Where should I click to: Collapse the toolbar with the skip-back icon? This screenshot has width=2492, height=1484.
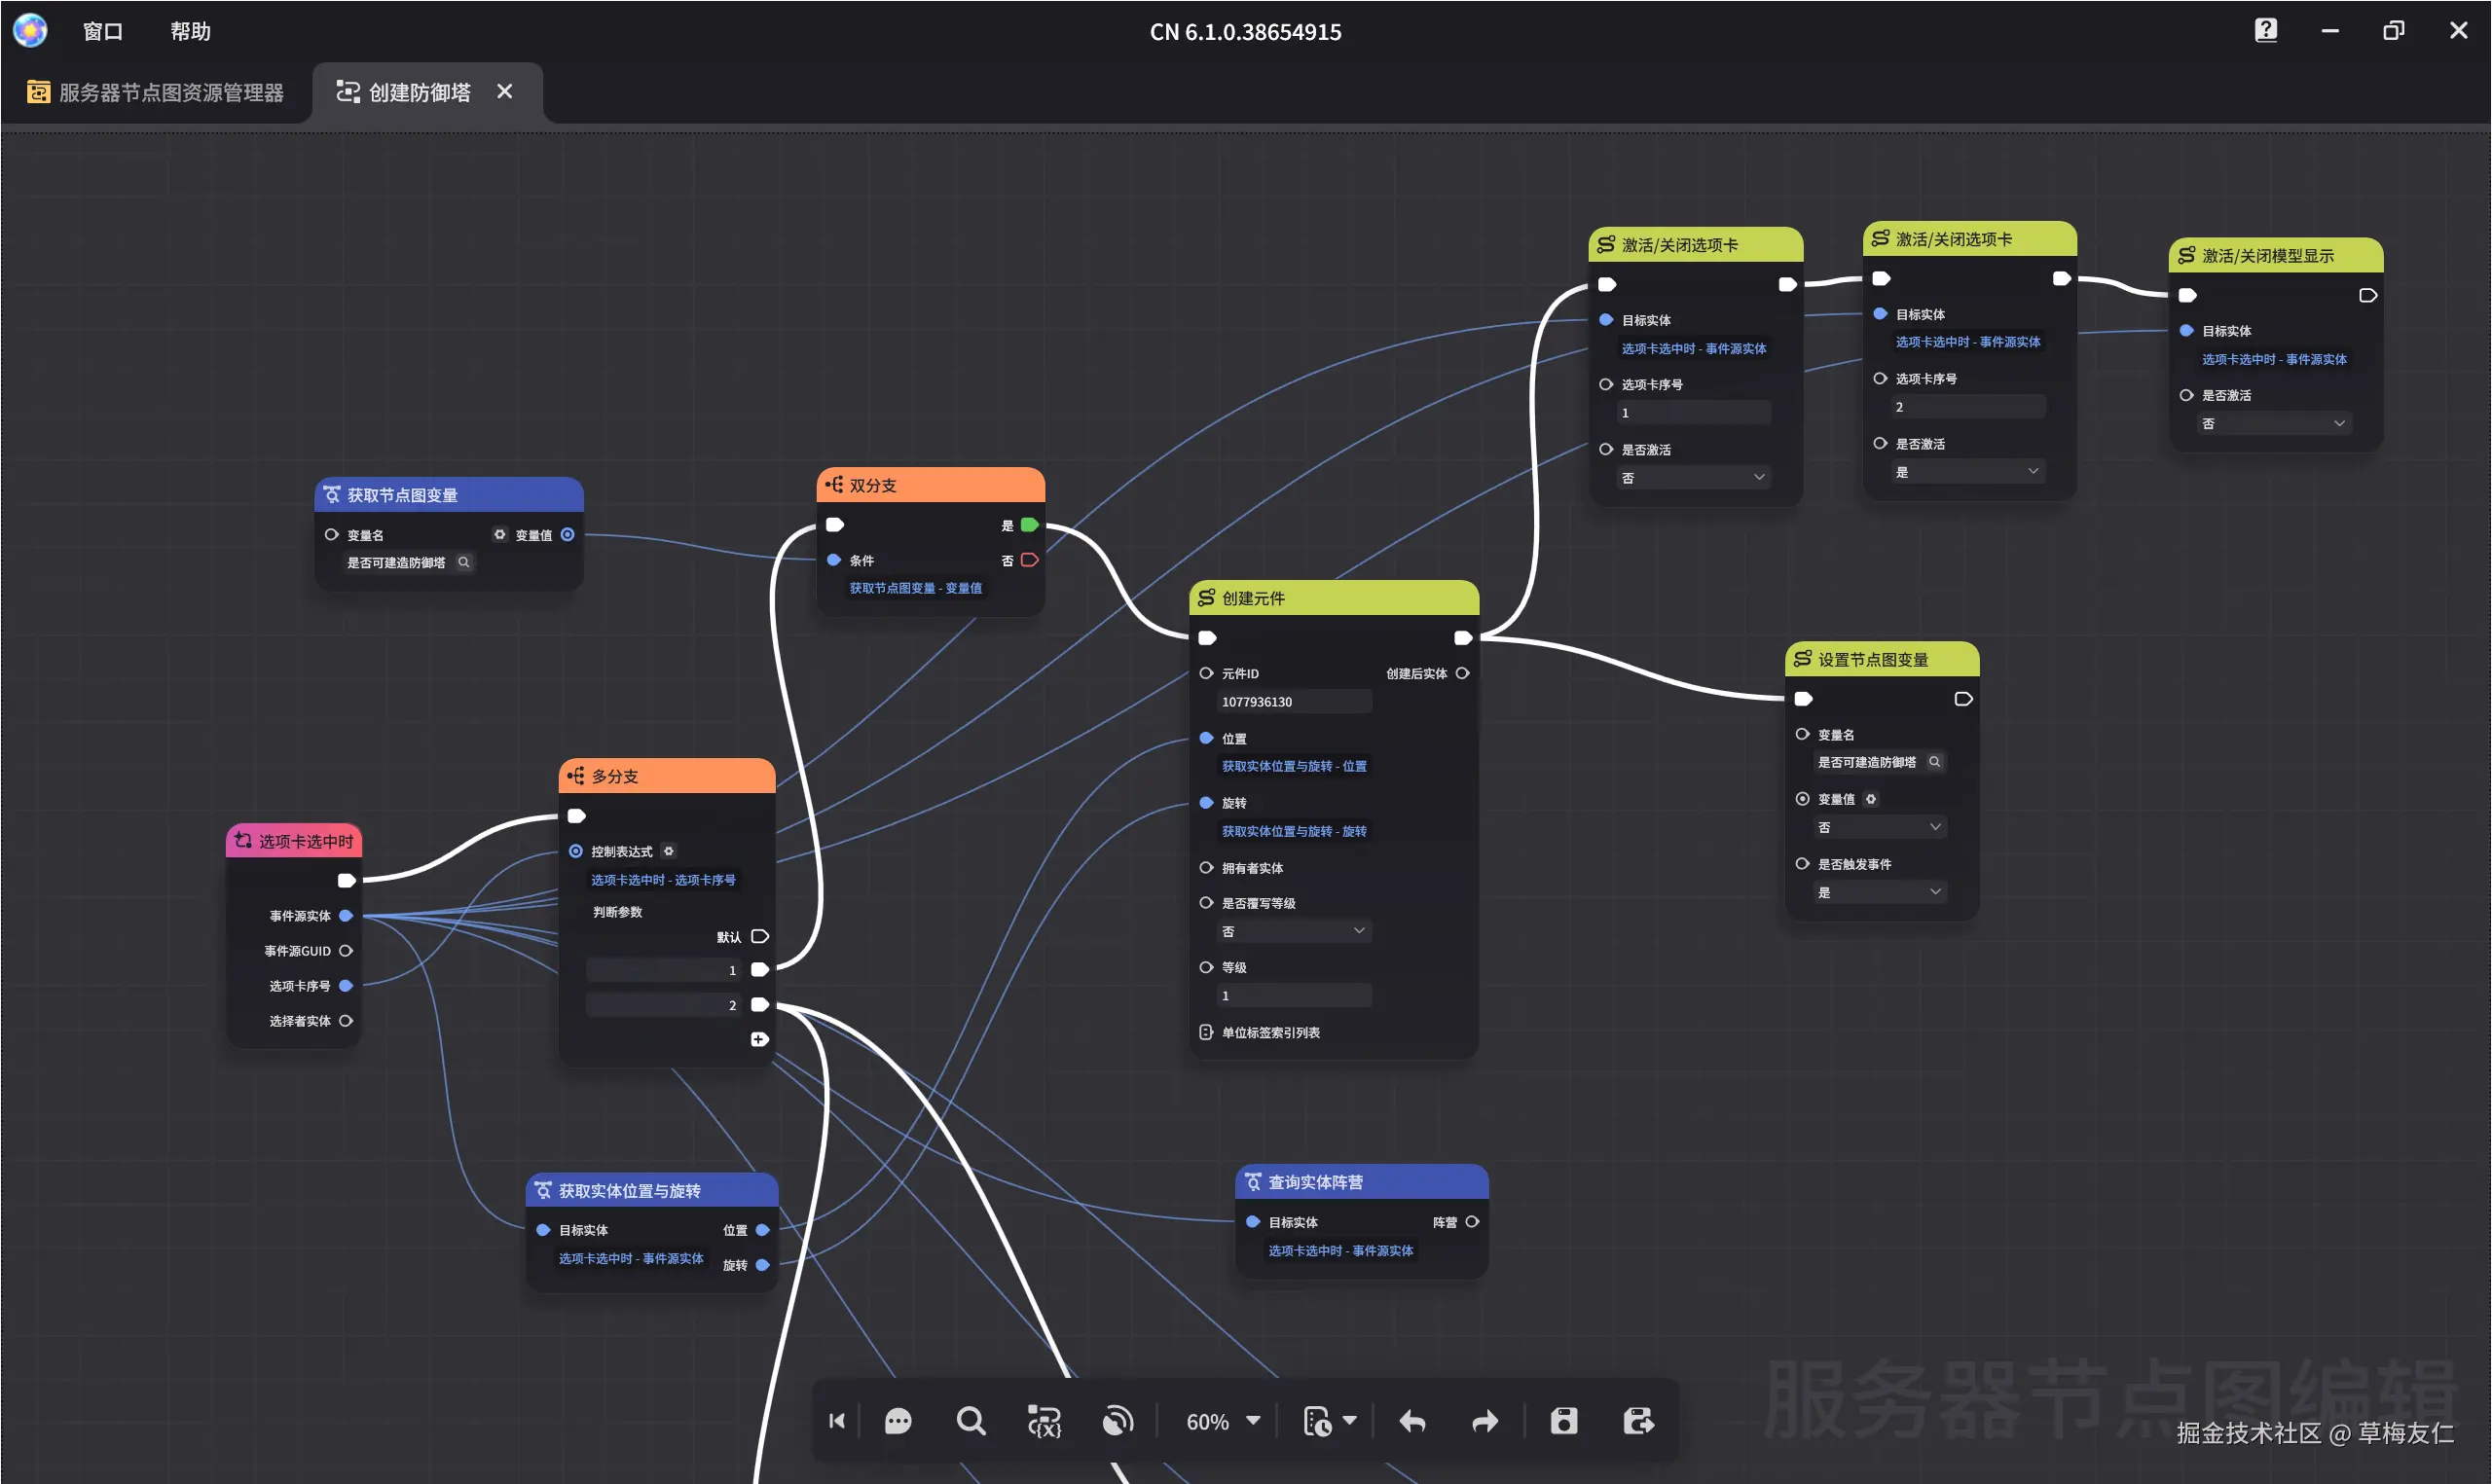pyautogui.click(x=837, y=1421)
